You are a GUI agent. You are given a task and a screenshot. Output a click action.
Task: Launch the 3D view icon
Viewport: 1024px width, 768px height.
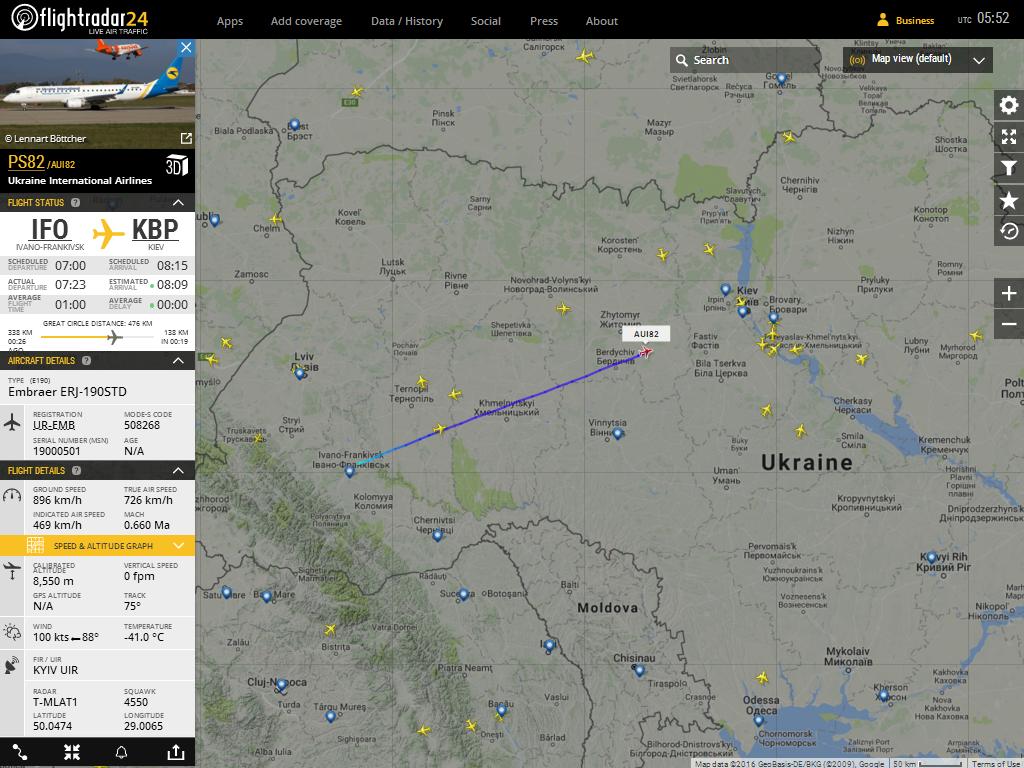[x=176, y=165]
